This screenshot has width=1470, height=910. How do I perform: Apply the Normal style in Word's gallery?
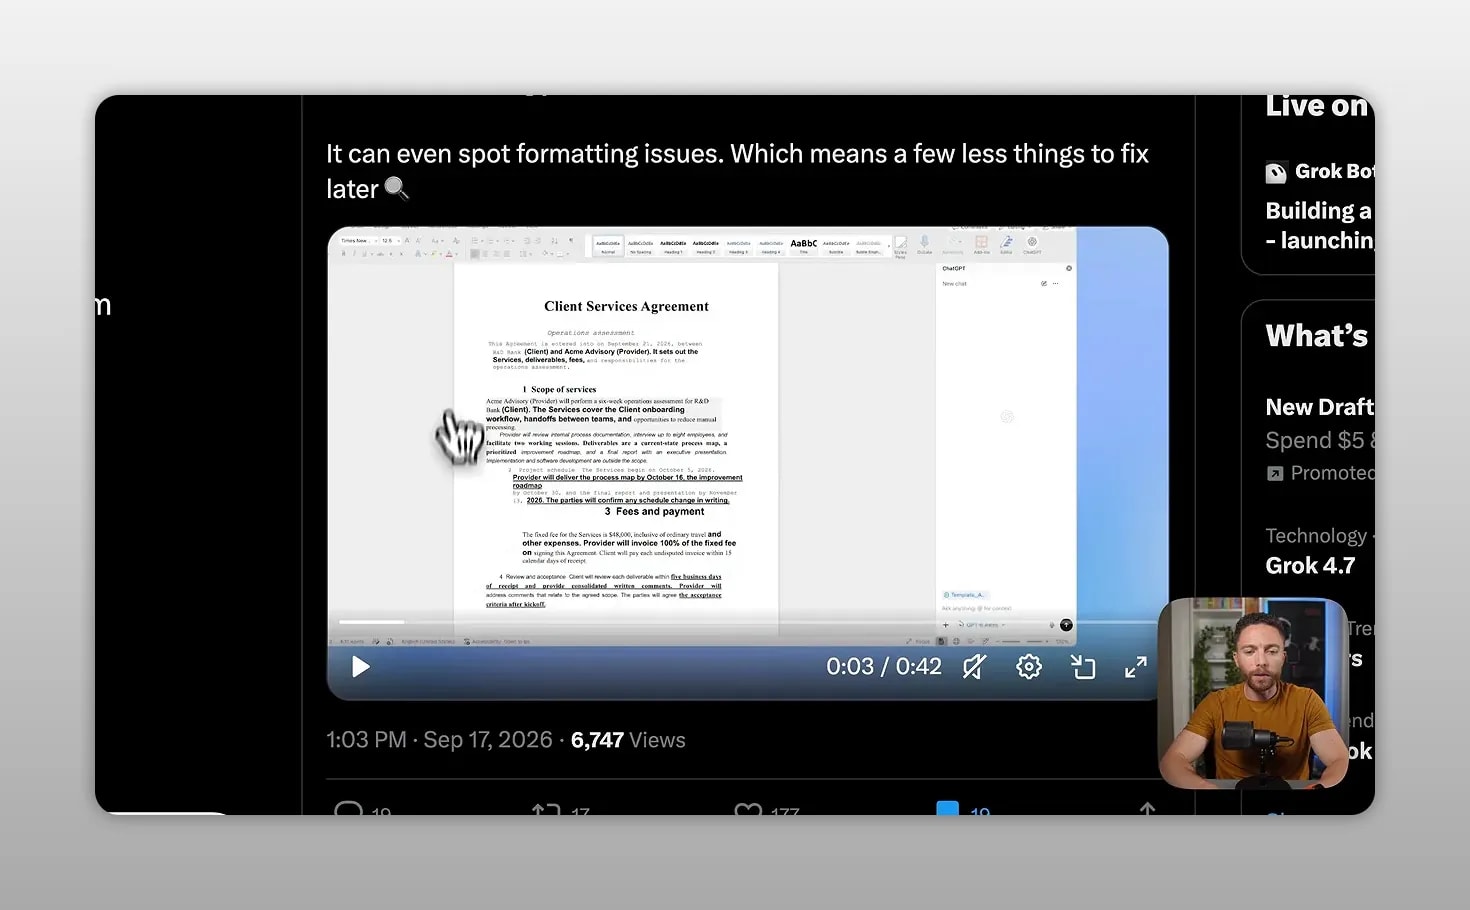pyautogui.click(x=608, y=246)
